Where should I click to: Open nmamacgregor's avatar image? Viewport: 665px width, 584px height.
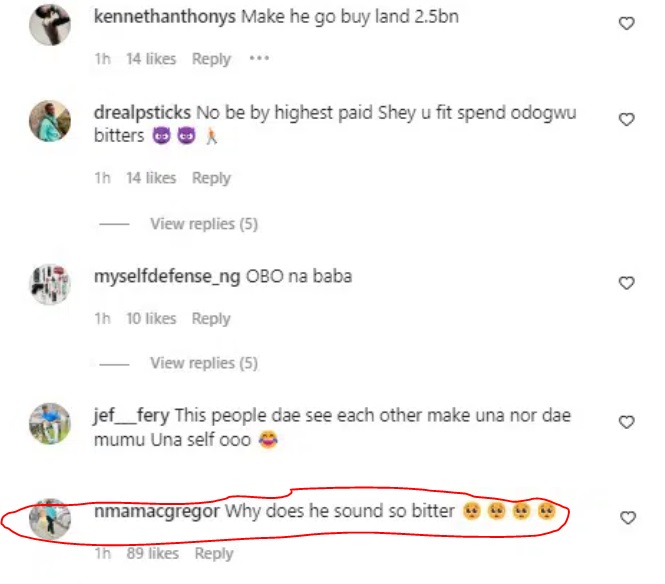pos(50,518)
